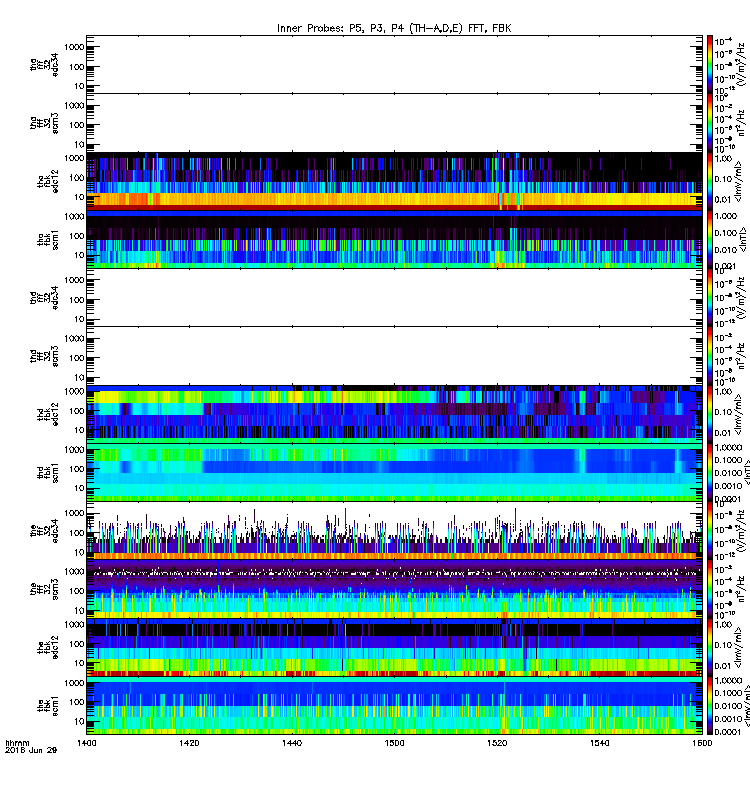Click the 'nT²/Hz' unit label of the tha scm3 color bar
Viewport: 750px width, 800px height.
click(741, 123)
